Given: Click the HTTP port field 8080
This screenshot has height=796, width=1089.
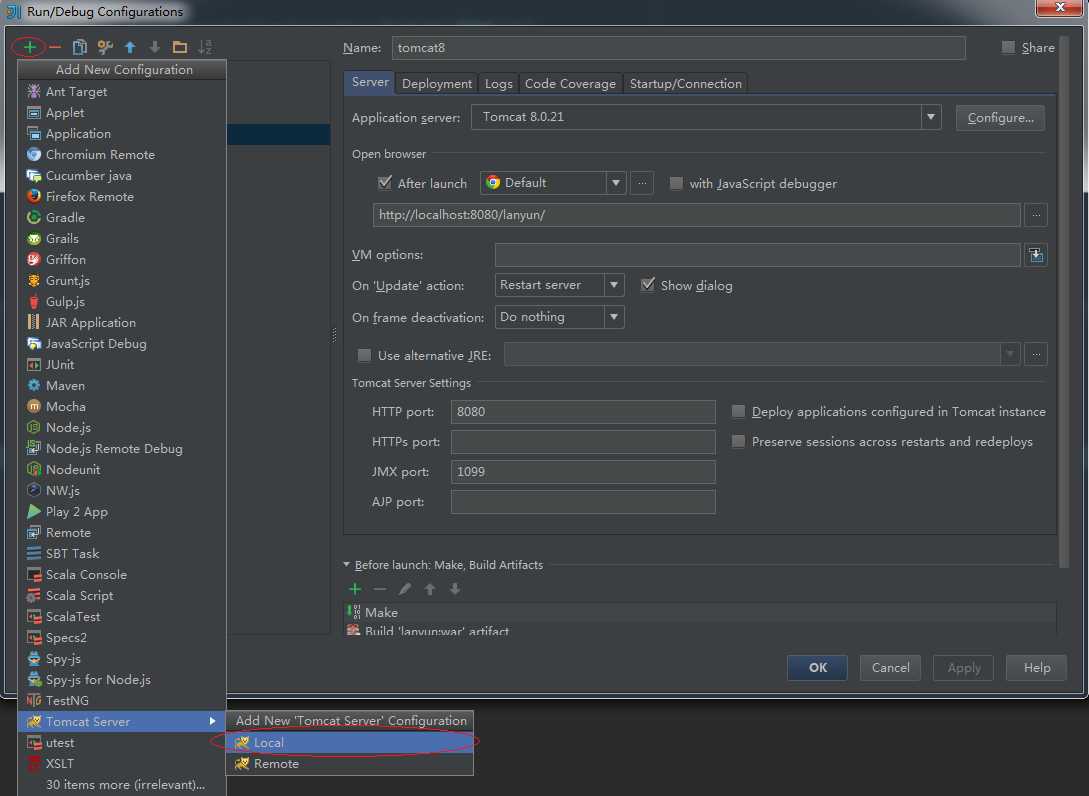Looking at the screenshot, I should coord(583,411).
